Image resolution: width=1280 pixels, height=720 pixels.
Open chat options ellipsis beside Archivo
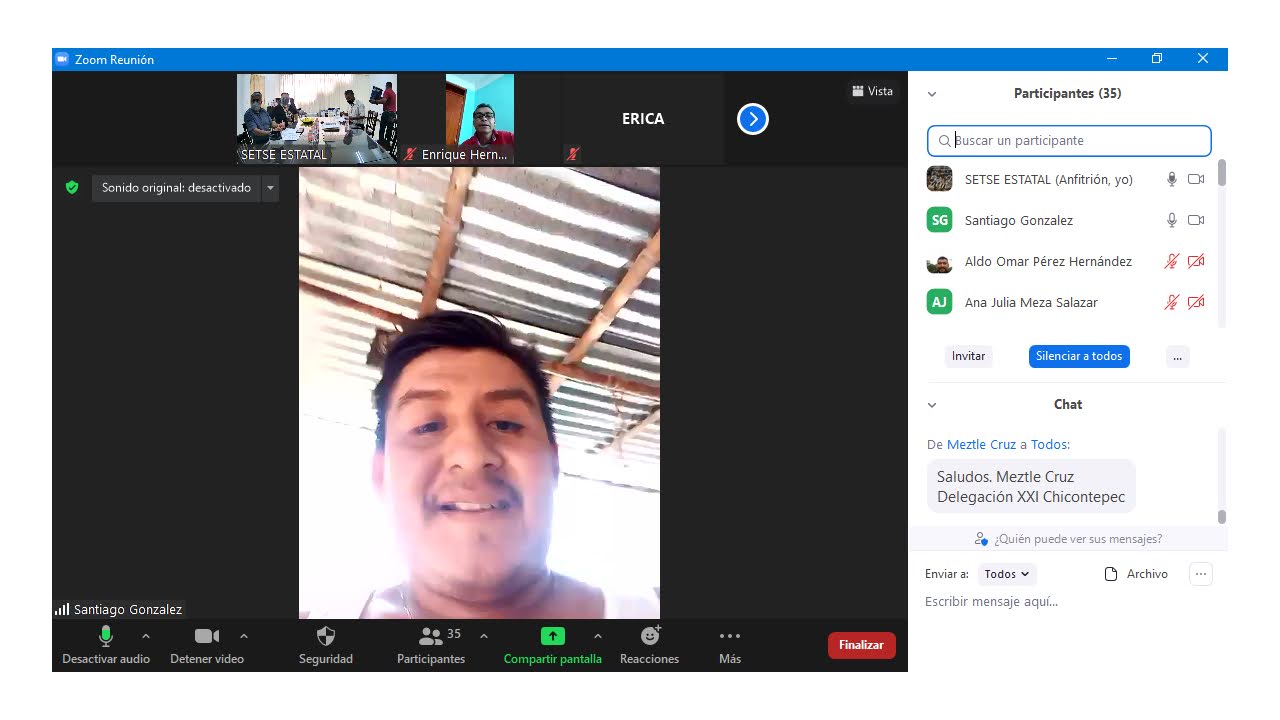[x=1201, y=574]
